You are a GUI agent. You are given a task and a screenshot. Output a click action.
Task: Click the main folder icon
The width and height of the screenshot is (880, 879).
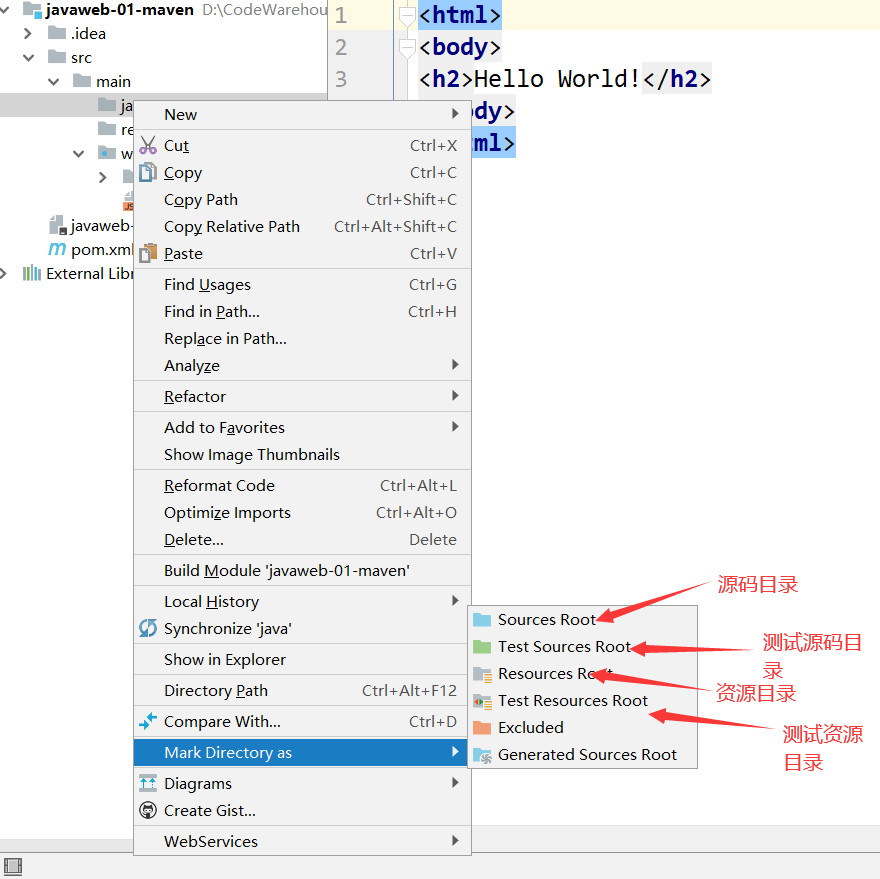tap(82, 81)
